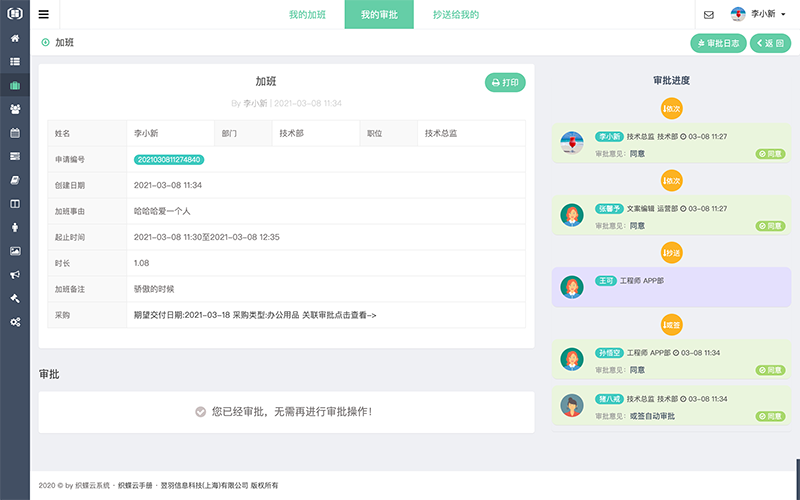Click application number tag 2021030811274840
Viewport: 800px width, 500px height.
[169, 160]
